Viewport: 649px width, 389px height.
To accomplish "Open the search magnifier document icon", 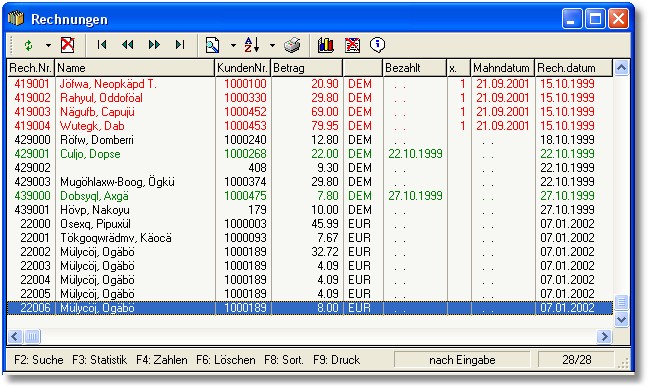I will pos(212,45).
